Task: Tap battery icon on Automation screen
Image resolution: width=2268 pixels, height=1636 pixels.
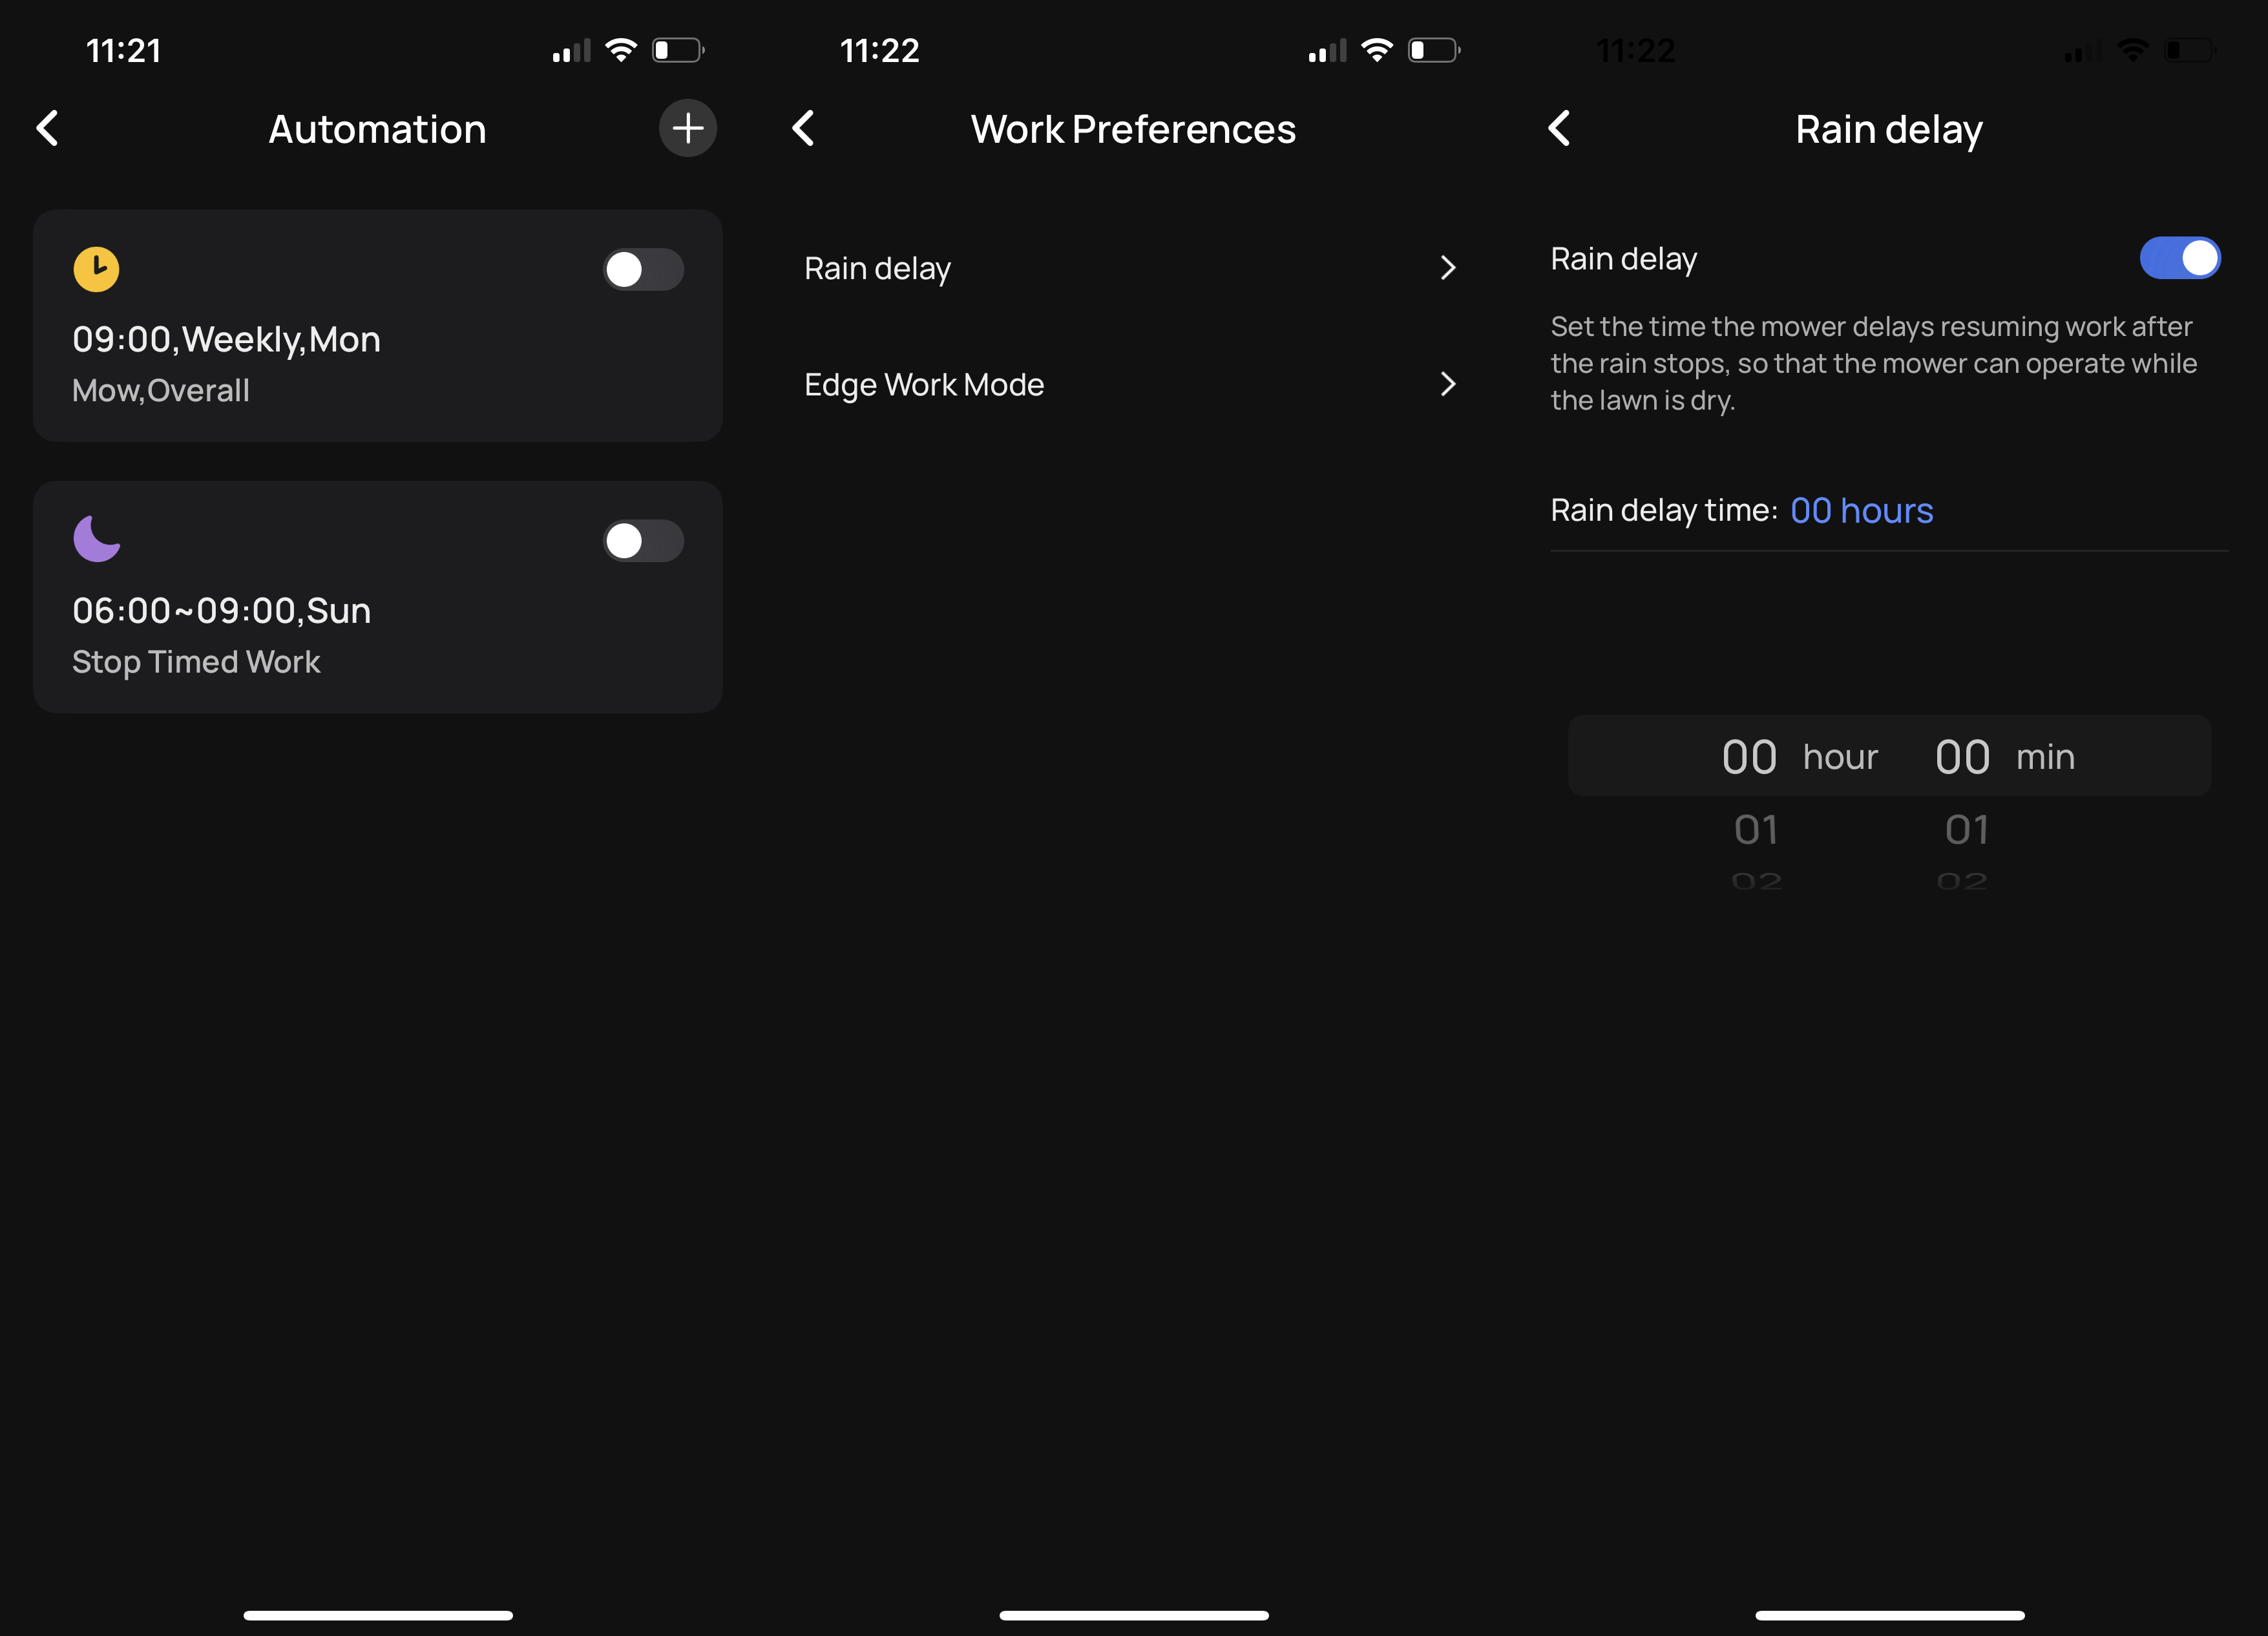Action: click(678, 50)
